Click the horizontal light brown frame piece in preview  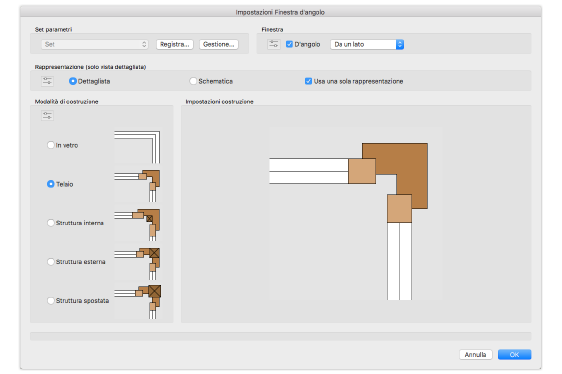[x=362, y=171]
